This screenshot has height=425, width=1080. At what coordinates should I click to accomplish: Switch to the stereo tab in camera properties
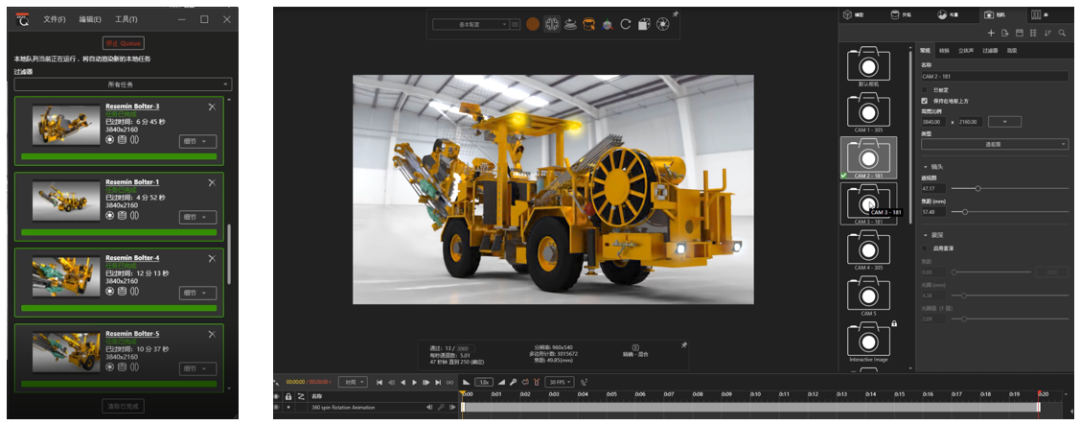point(966,51)
